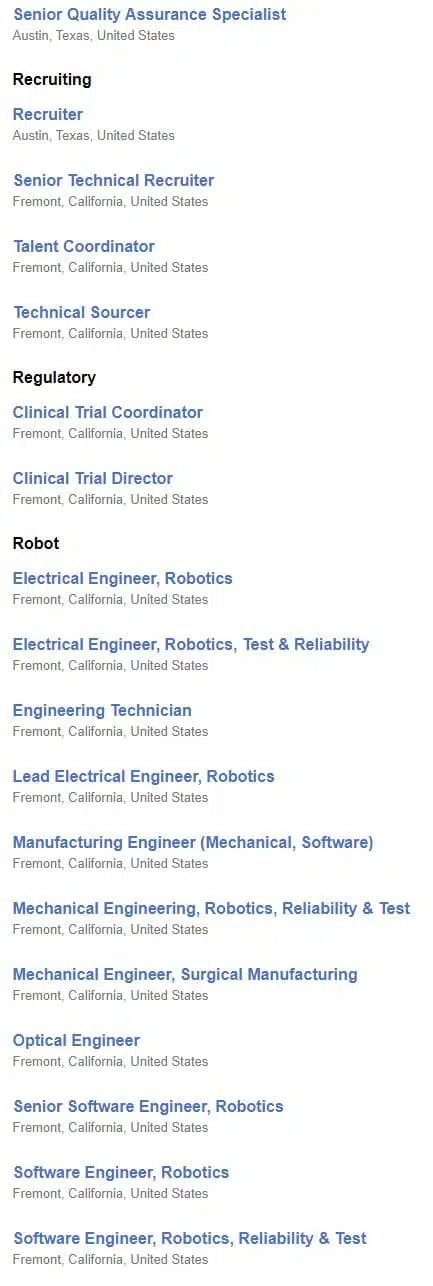Click the Regulatory section heading
Screen dimensions: 433x1286
[x=54, y=378]
